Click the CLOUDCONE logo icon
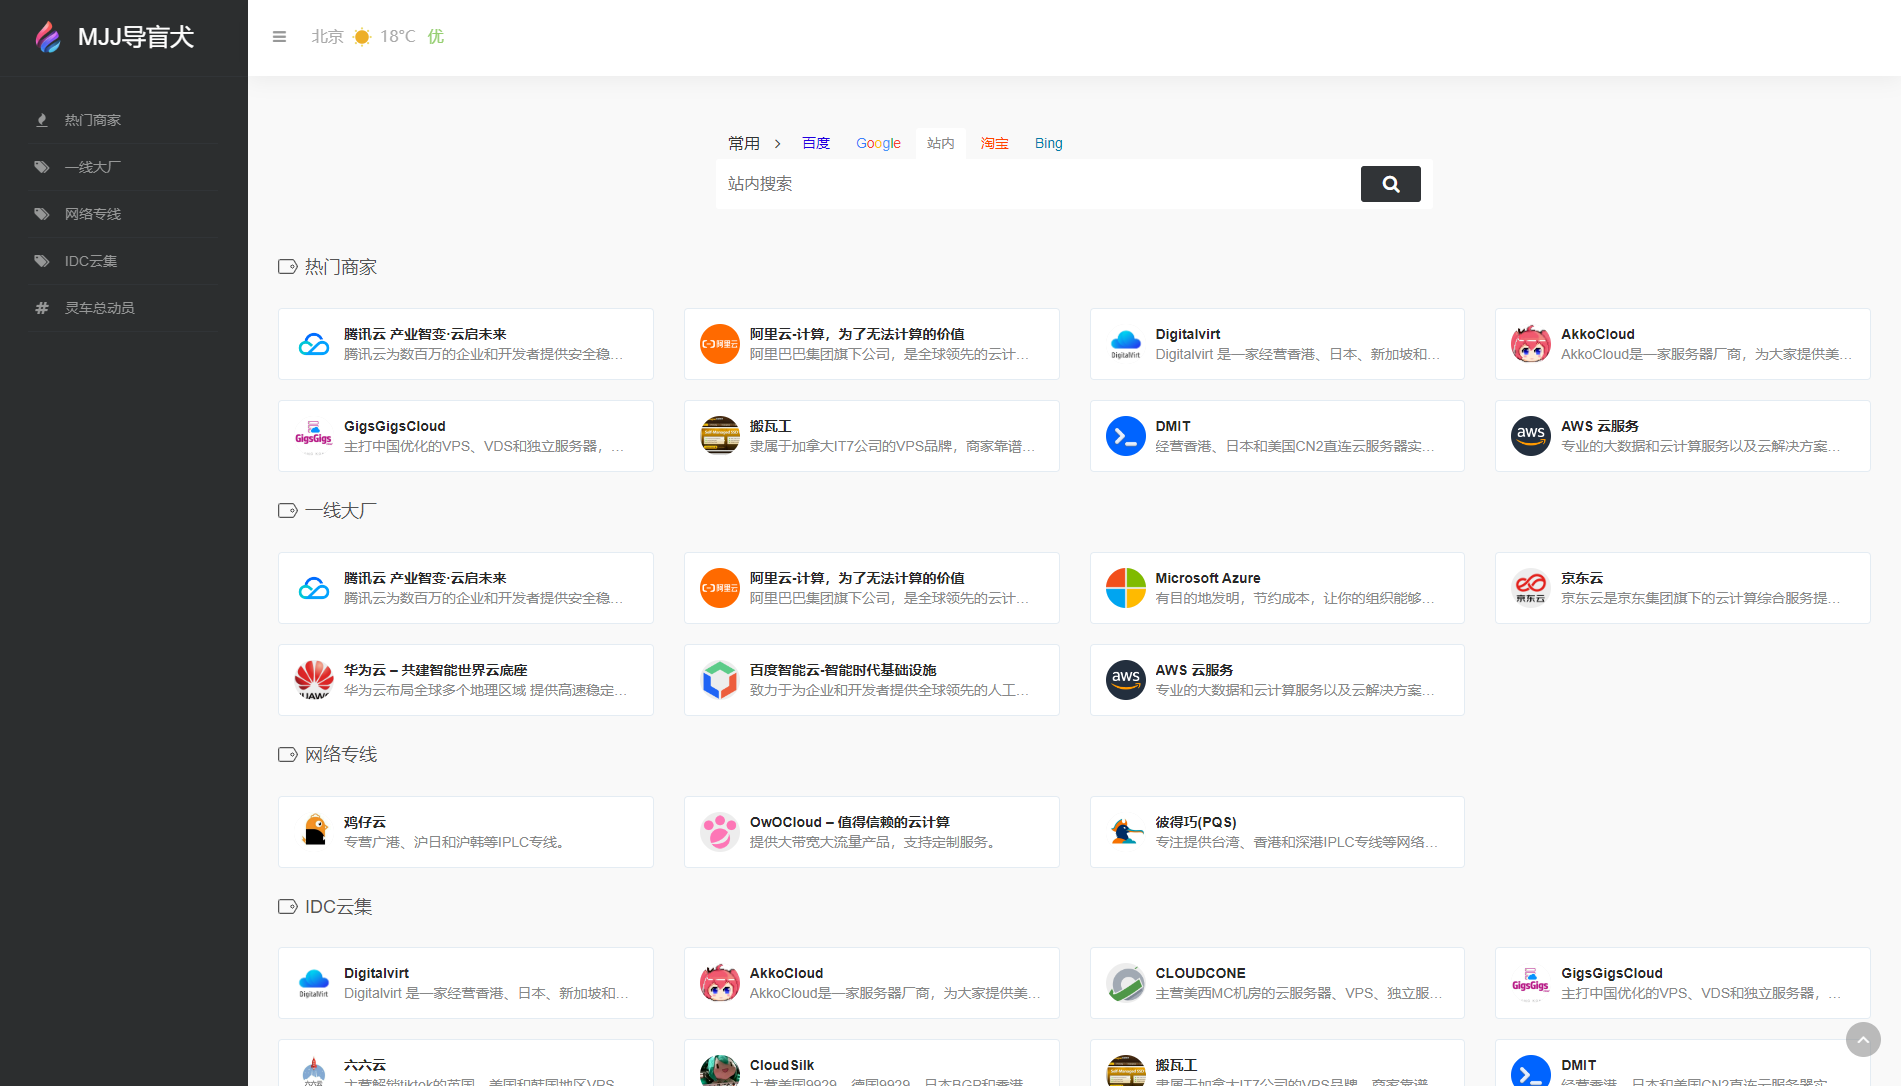This screenshot has height=1086, width=1901. click(1125, 983)
